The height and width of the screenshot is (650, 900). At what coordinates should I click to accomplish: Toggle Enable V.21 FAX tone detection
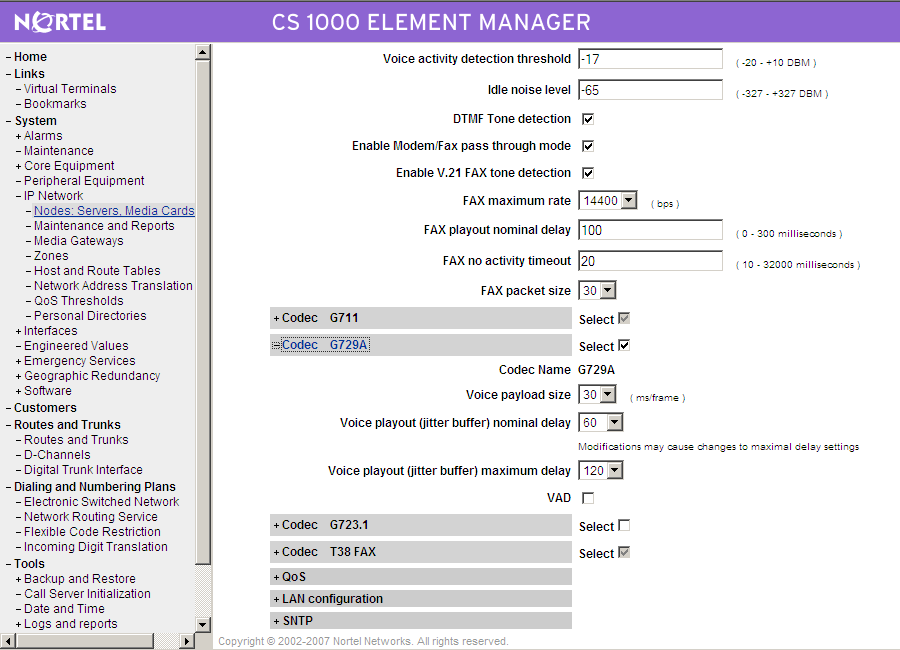click(588, 173)
